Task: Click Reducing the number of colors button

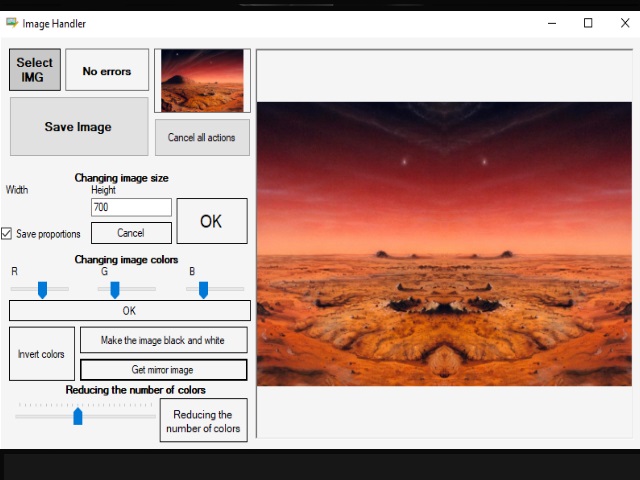Action: coord(204,420)
